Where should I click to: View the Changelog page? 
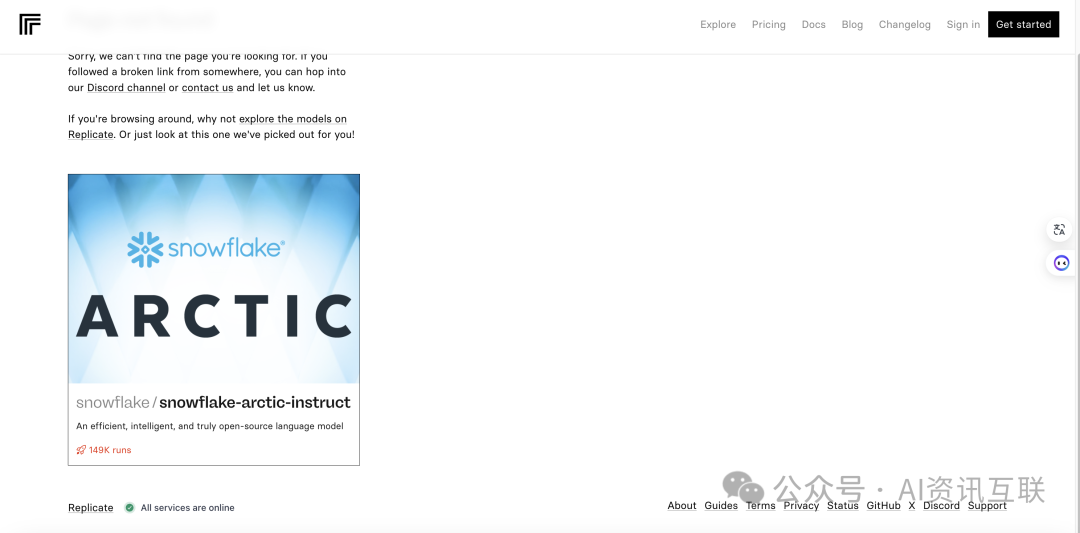[x=904, y=25]
